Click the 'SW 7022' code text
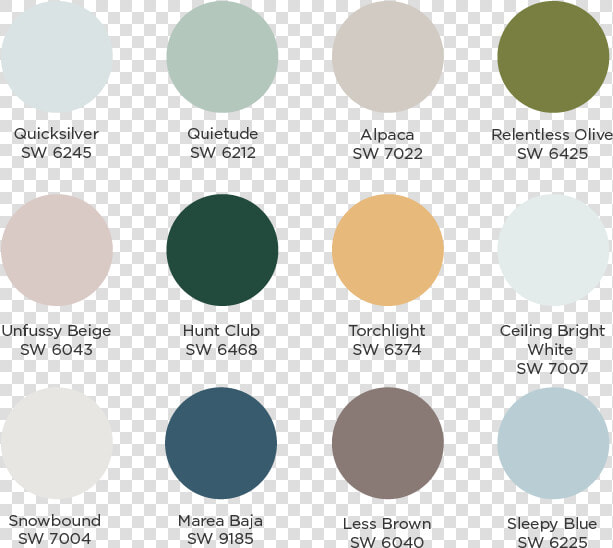Viewport: 613px width, 548px height. [x=387, y=154]
